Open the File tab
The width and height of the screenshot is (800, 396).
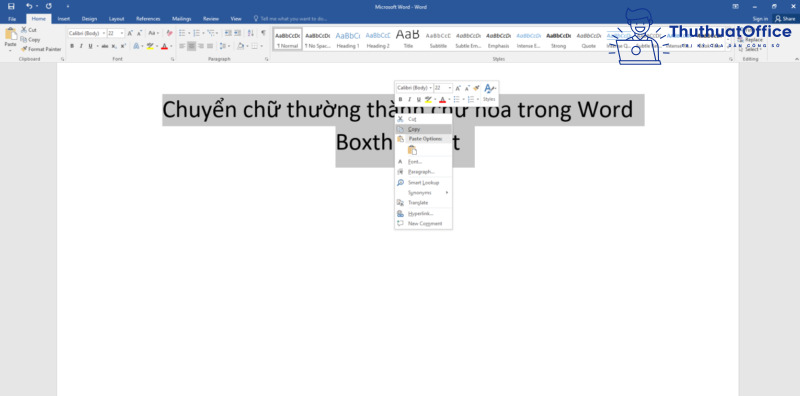click(x=12, y=19)
